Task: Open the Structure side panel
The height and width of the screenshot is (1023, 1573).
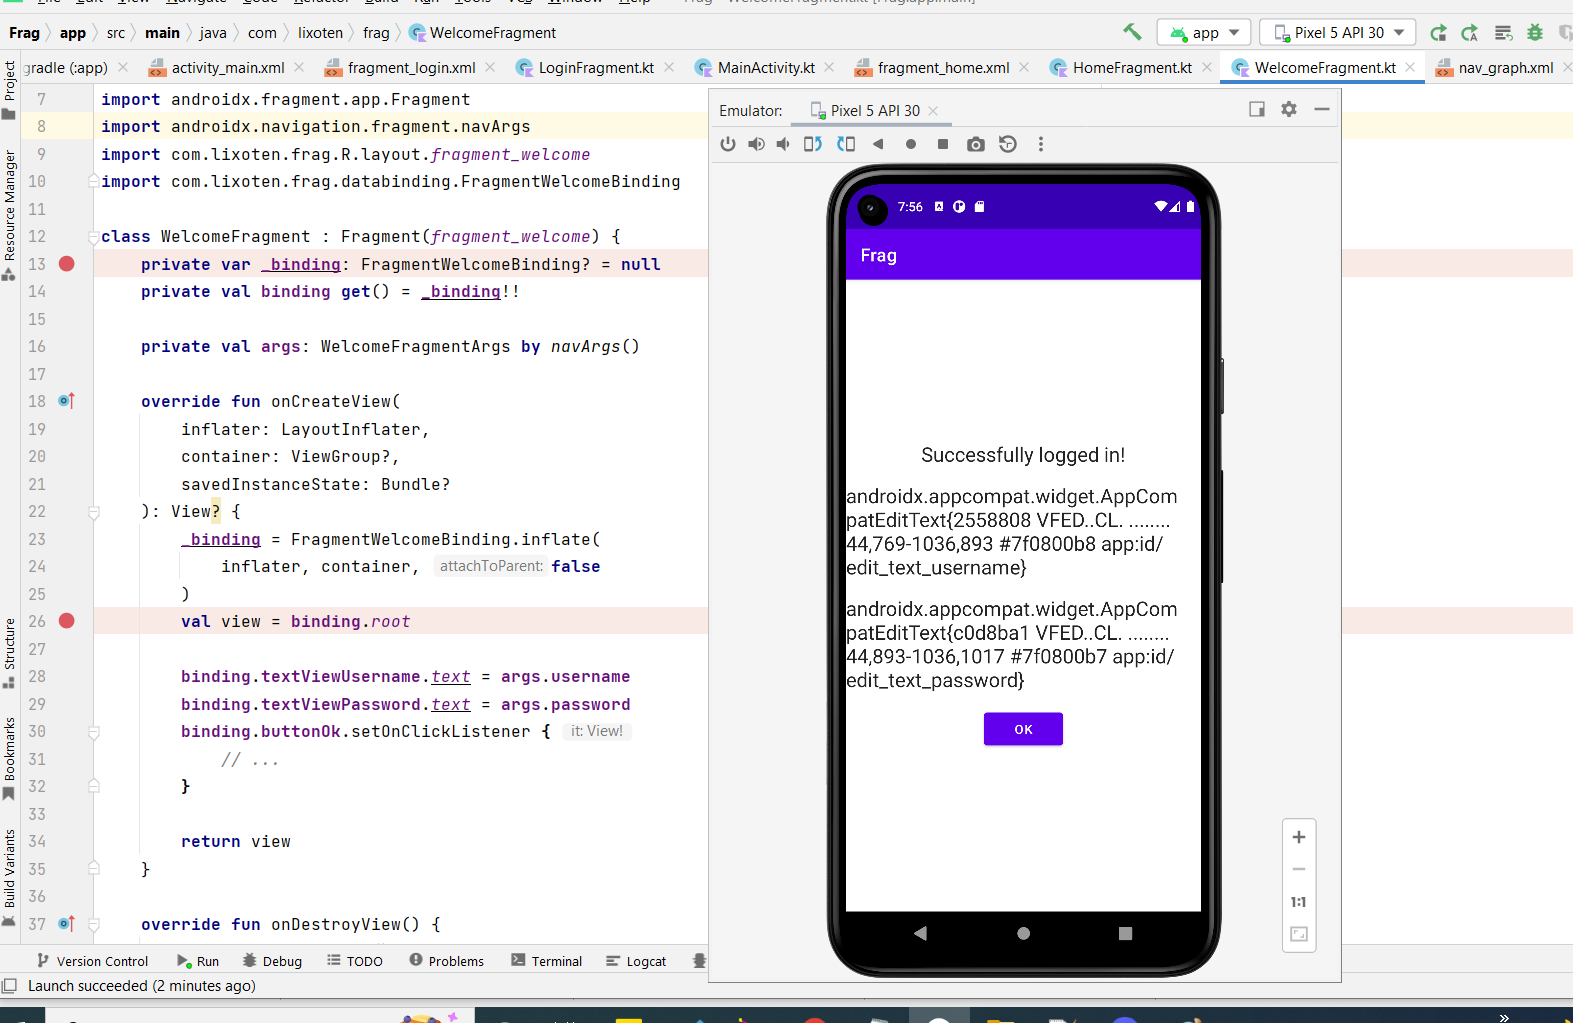Action: point(9,653)
